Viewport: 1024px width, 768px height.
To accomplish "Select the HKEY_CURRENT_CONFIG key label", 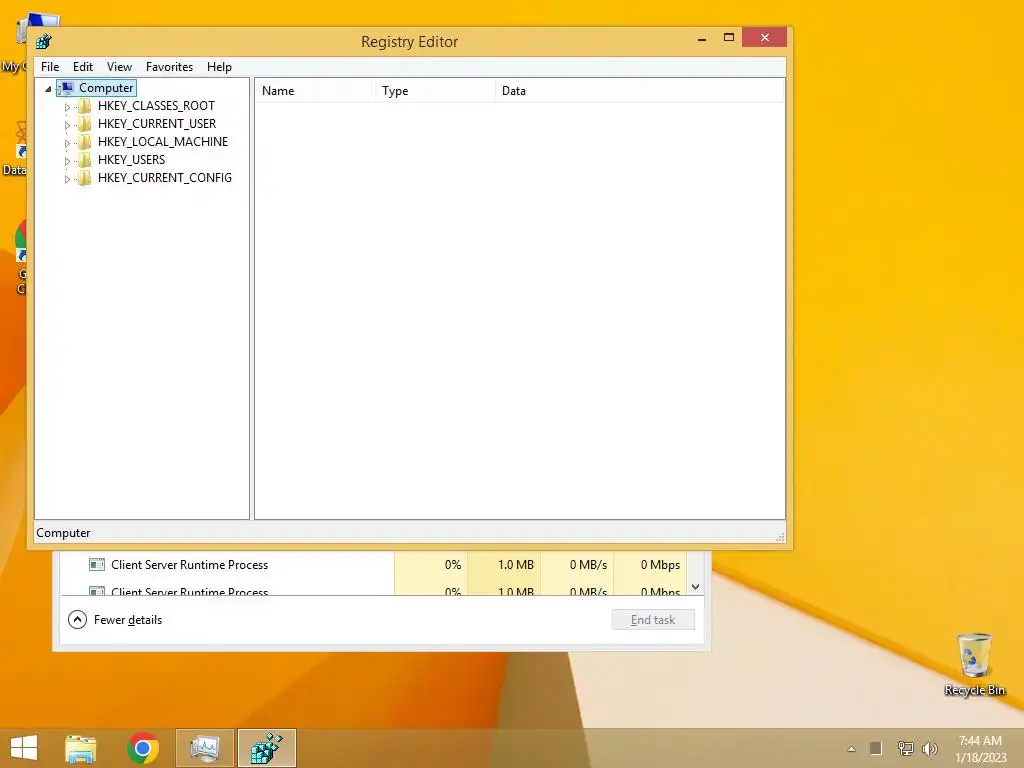I will (165, 178).
